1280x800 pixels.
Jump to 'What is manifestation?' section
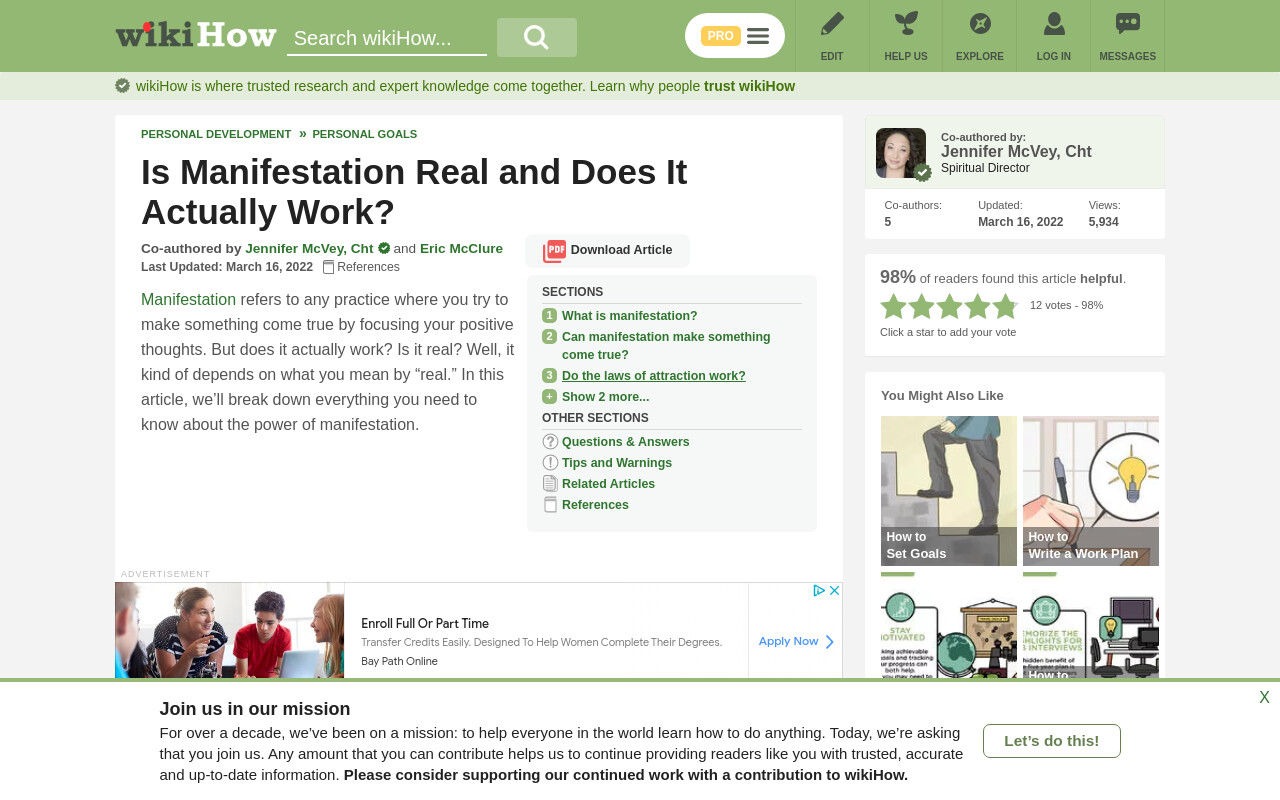click(x=630, y=316)
